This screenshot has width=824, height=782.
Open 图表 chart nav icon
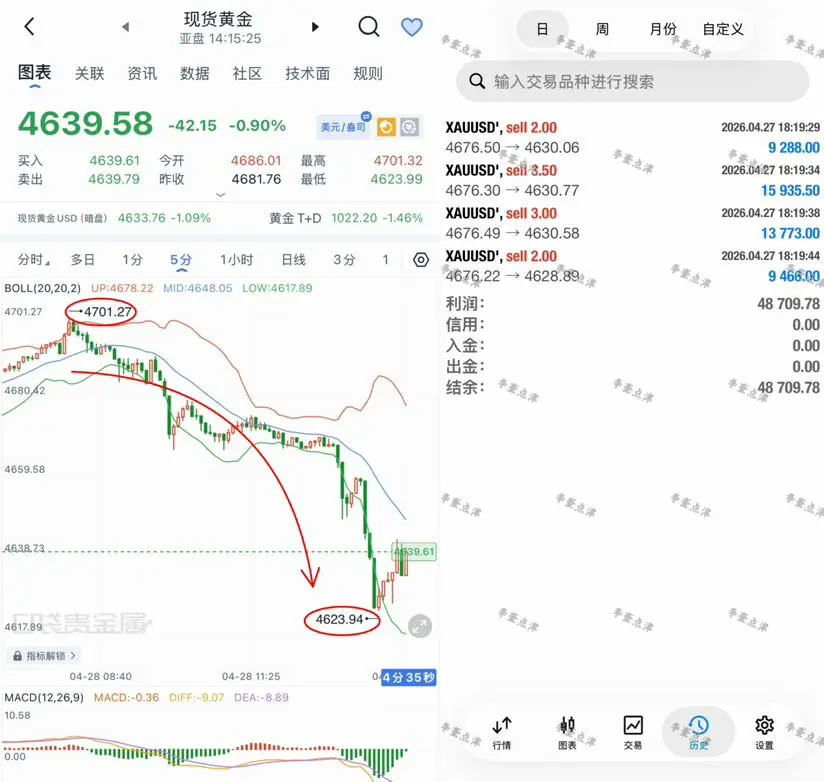[567, 733]
